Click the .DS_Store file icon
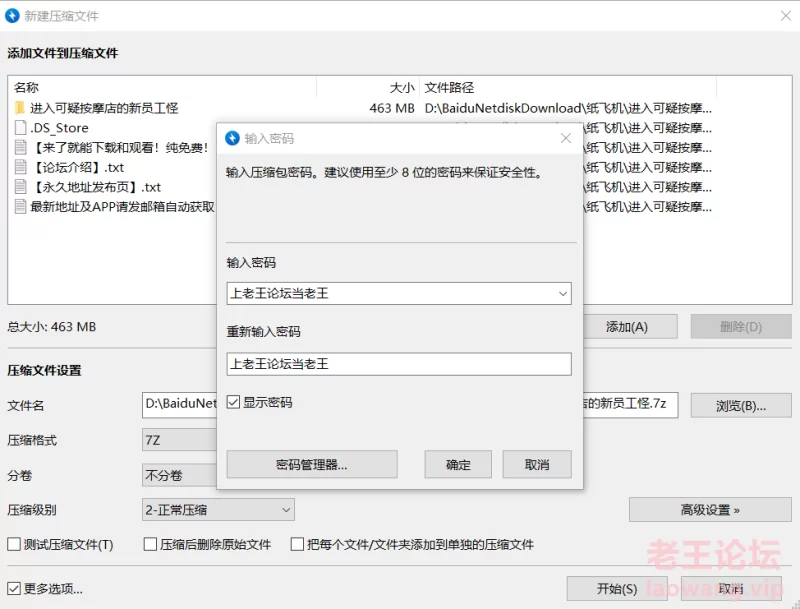Screen dimensions: 800x609 pyautogui.click(x=20, y=128)
